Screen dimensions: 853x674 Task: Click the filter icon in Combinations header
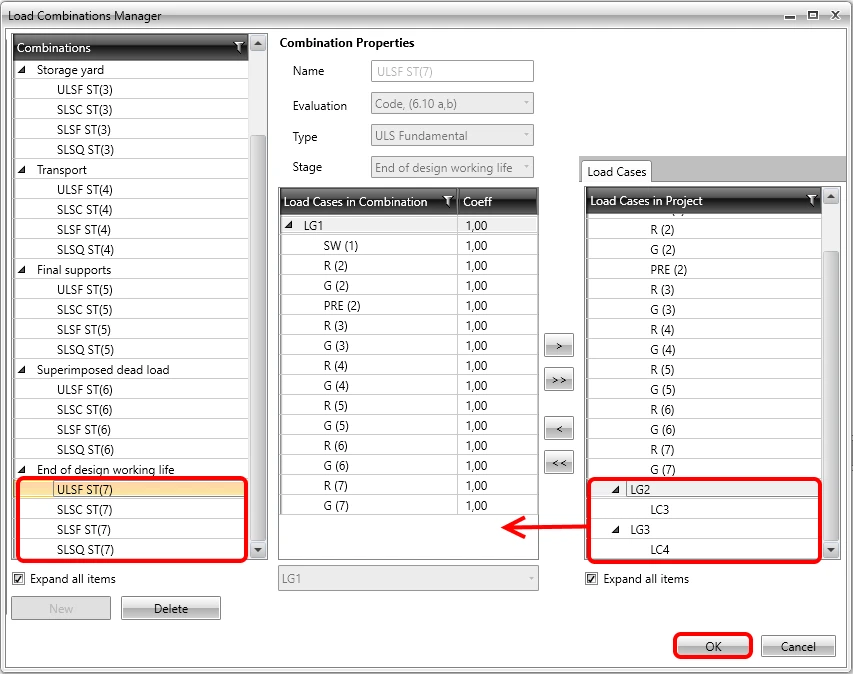(x=239, y=47)
